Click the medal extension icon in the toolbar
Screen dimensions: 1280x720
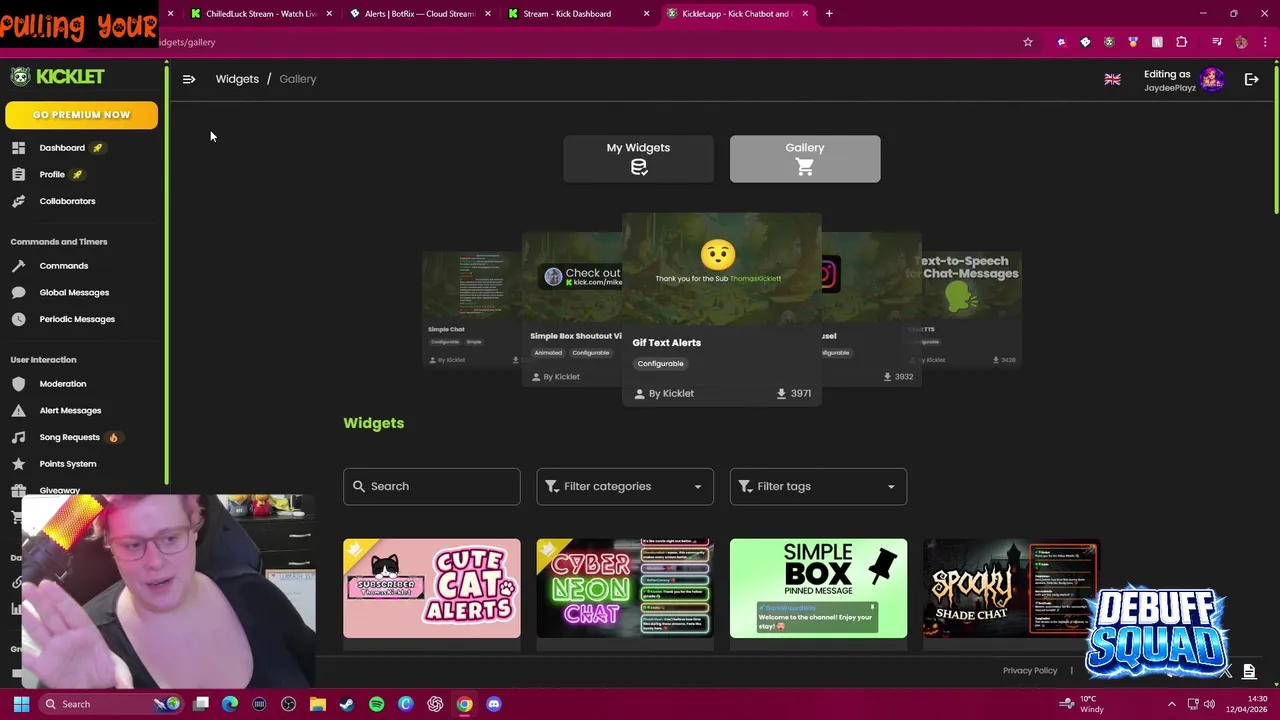pyautogui.click(x=1133, y=42)
